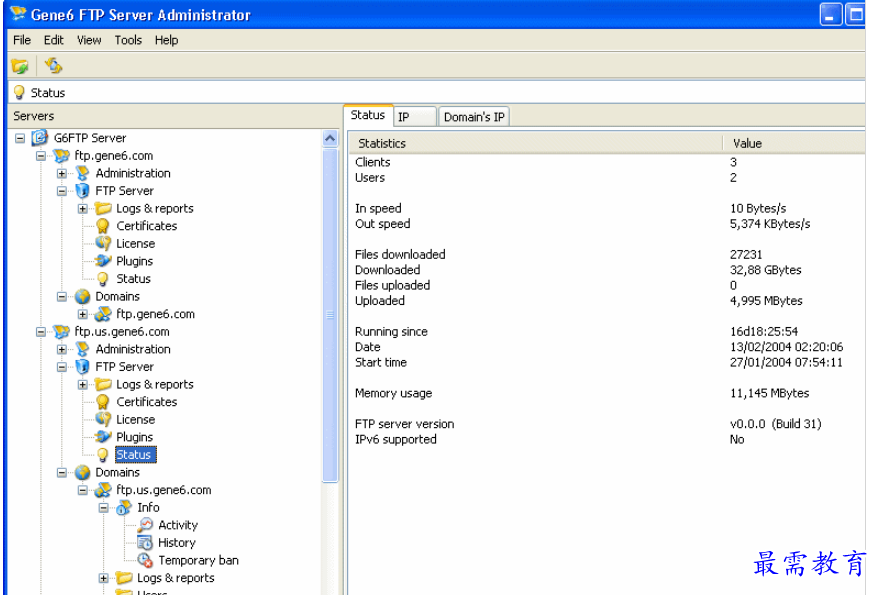Click the Logs & reports folder icon under ftp.gene6.com
875x595 pixels.
103,208
